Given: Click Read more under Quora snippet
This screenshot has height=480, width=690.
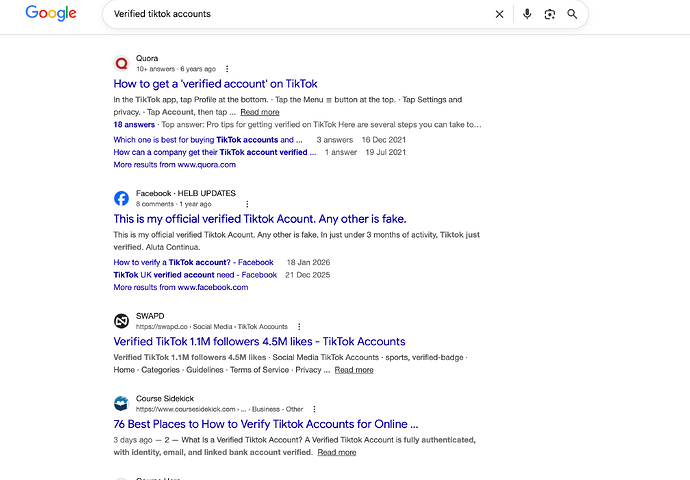Looking at the screenshot, I should 260,112.
